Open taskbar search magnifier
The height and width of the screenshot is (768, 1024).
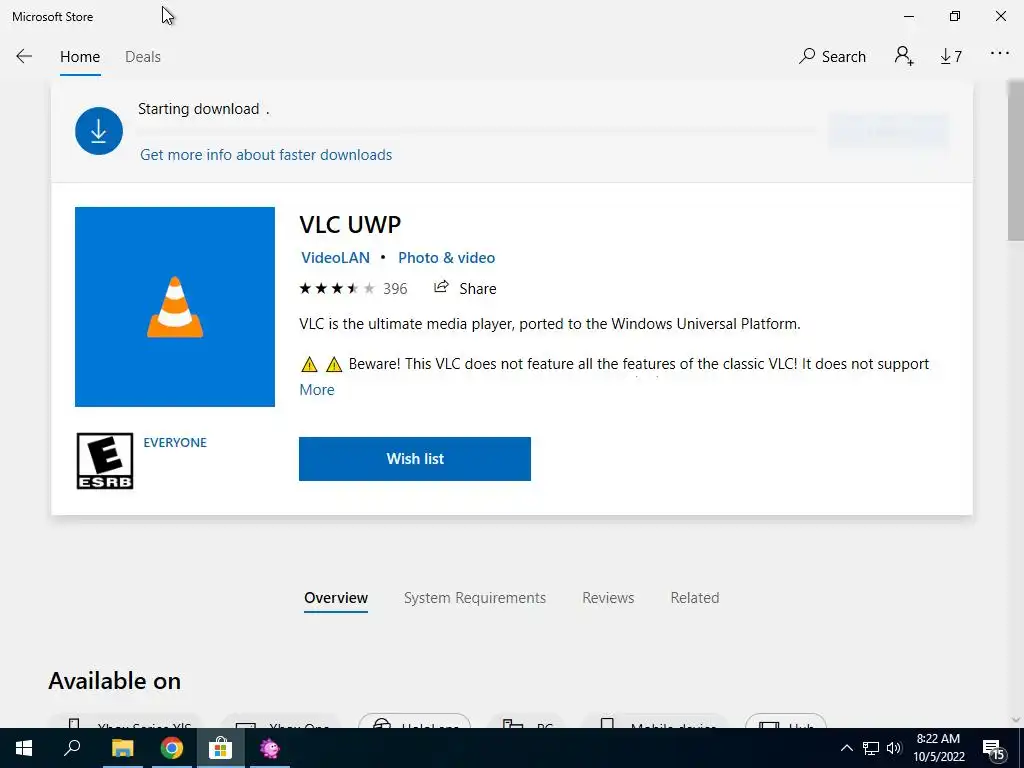(72, 748)
